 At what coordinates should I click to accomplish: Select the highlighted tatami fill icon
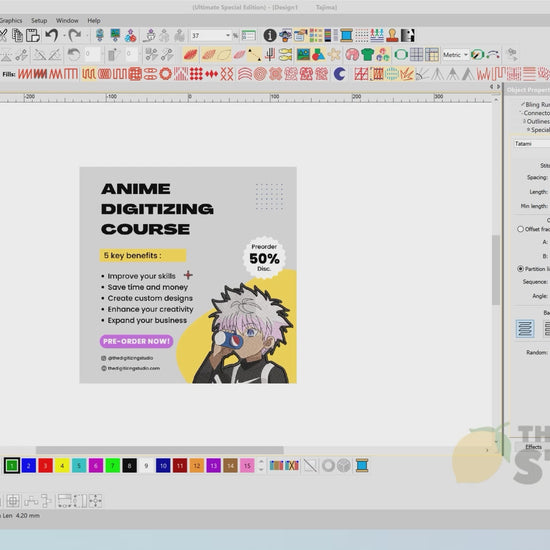pos(89,74)
